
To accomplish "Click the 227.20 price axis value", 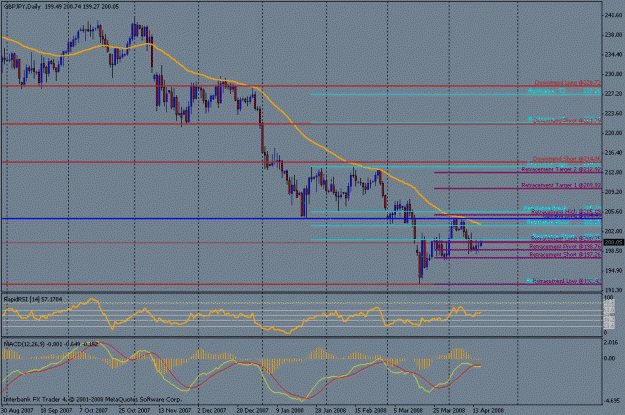I will click(613, 94).
